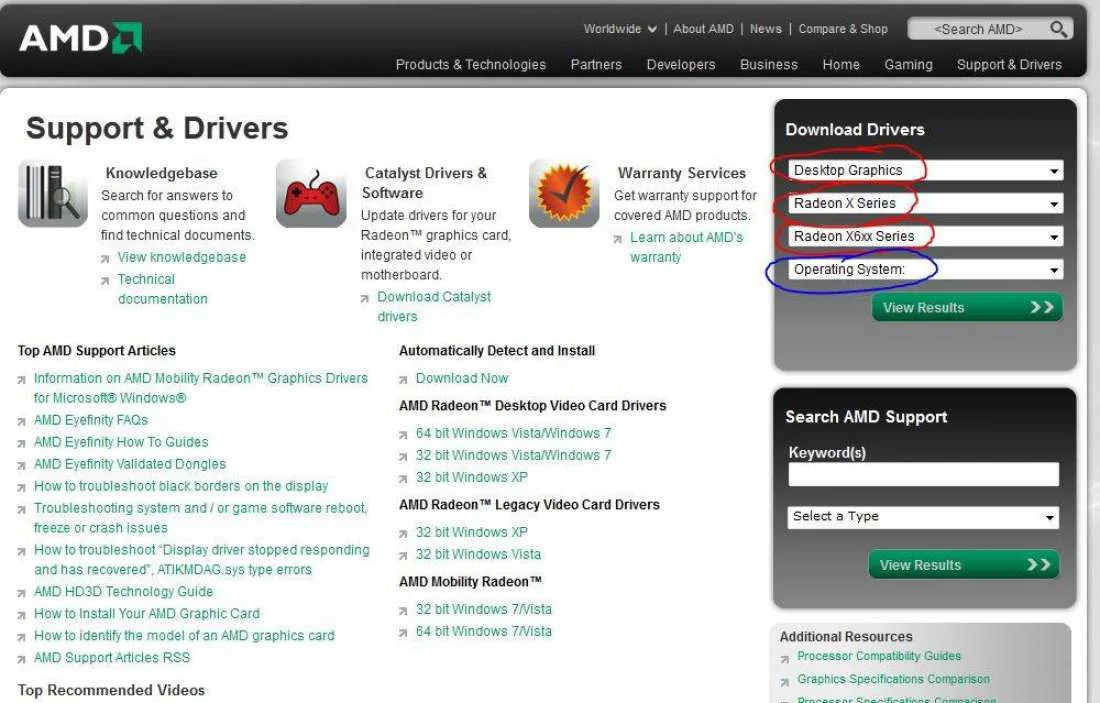Open Processor Compatibility Guides link
Screen dimensions: 1100x703
[879, 656]
